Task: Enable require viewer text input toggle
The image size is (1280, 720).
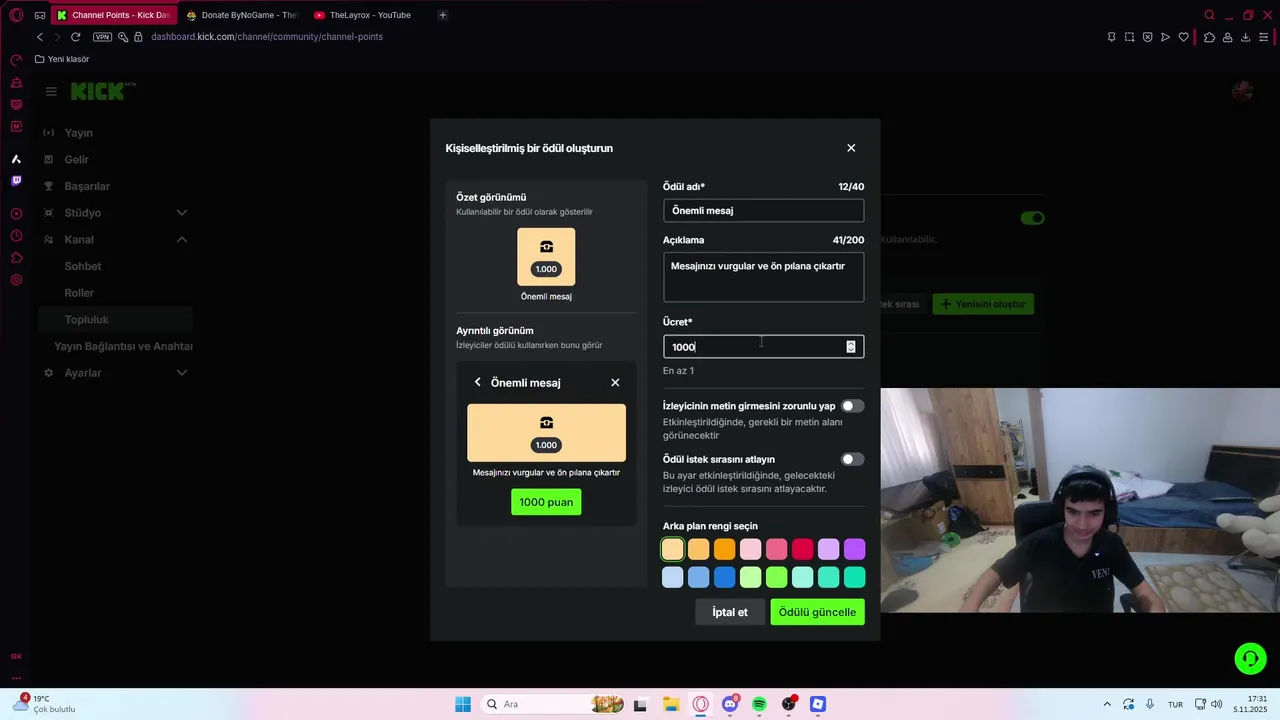Action: [852, 406]
